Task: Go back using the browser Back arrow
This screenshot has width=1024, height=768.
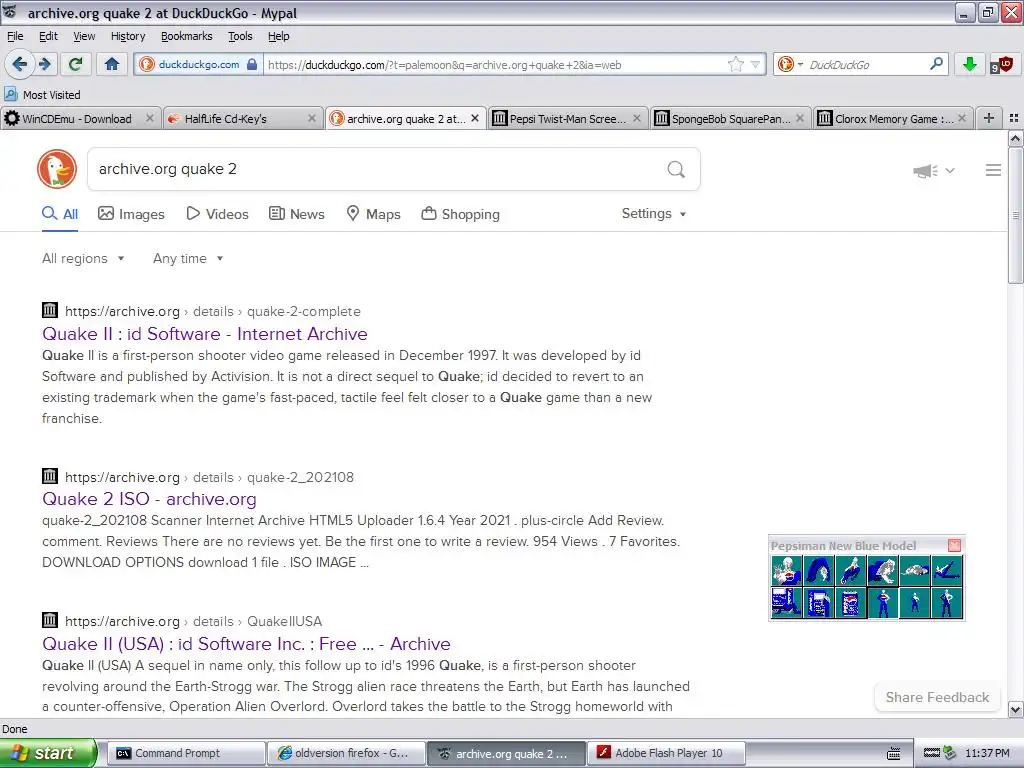Action: [19, 64]
